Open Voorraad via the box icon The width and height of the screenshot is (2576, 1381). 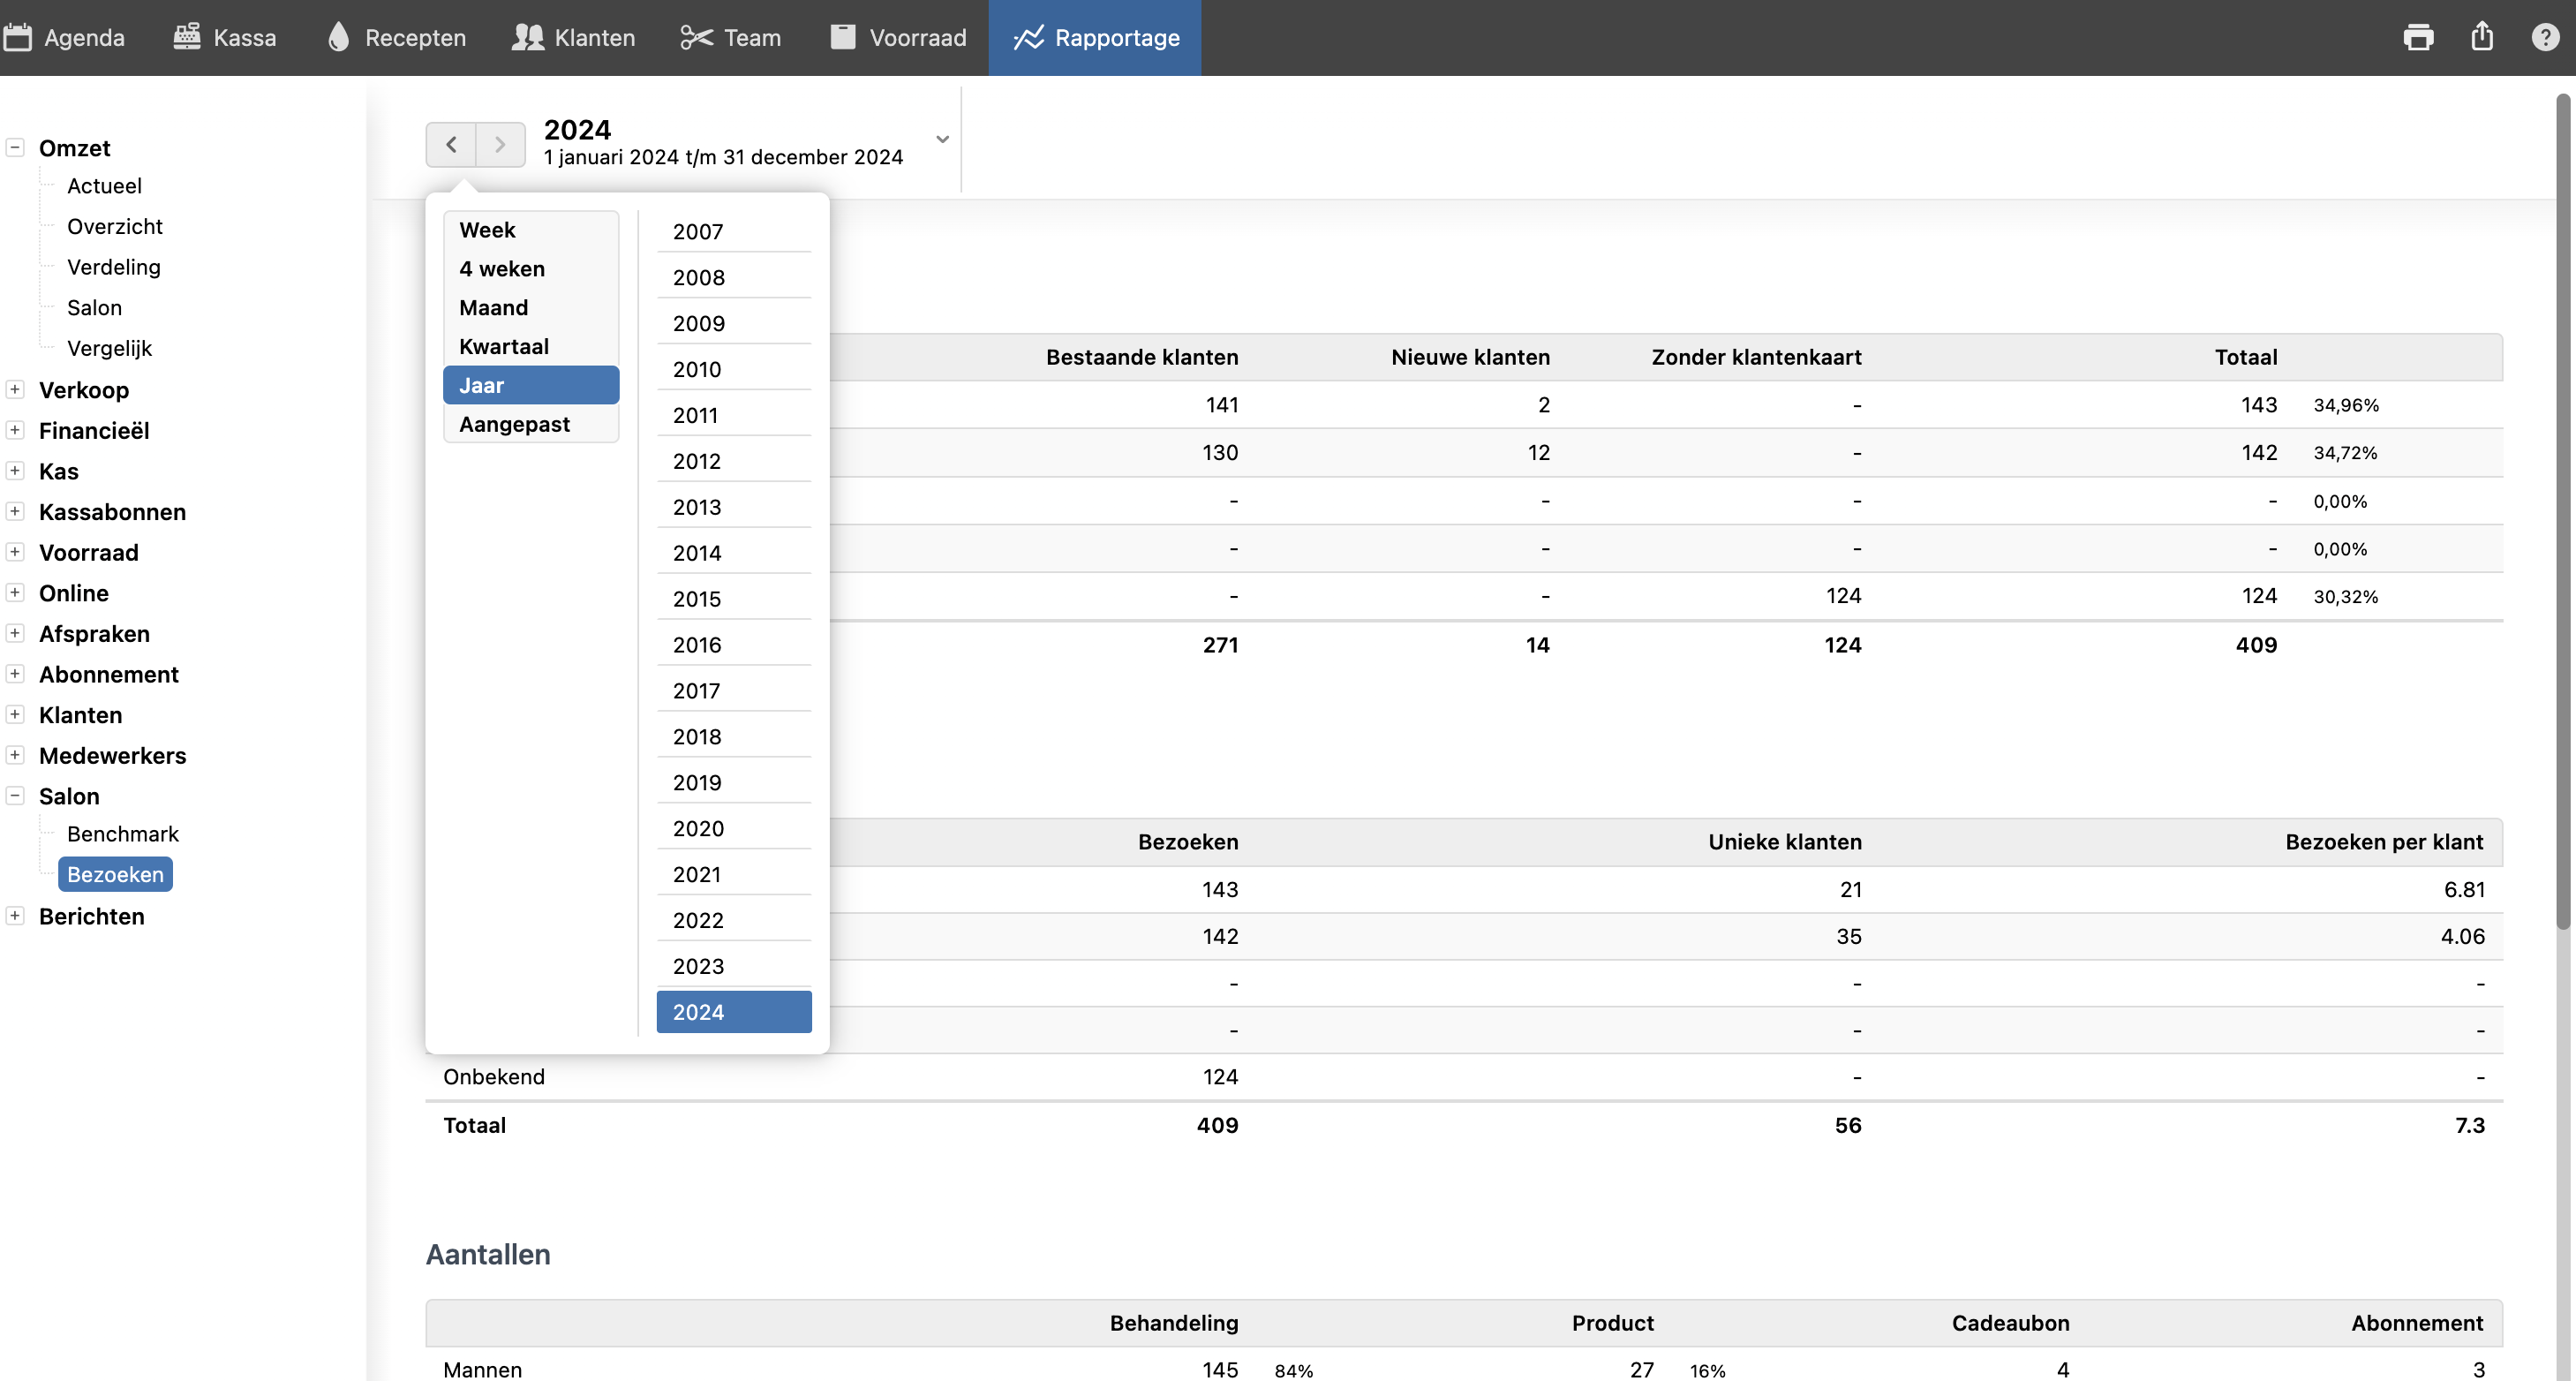(843, 38)
